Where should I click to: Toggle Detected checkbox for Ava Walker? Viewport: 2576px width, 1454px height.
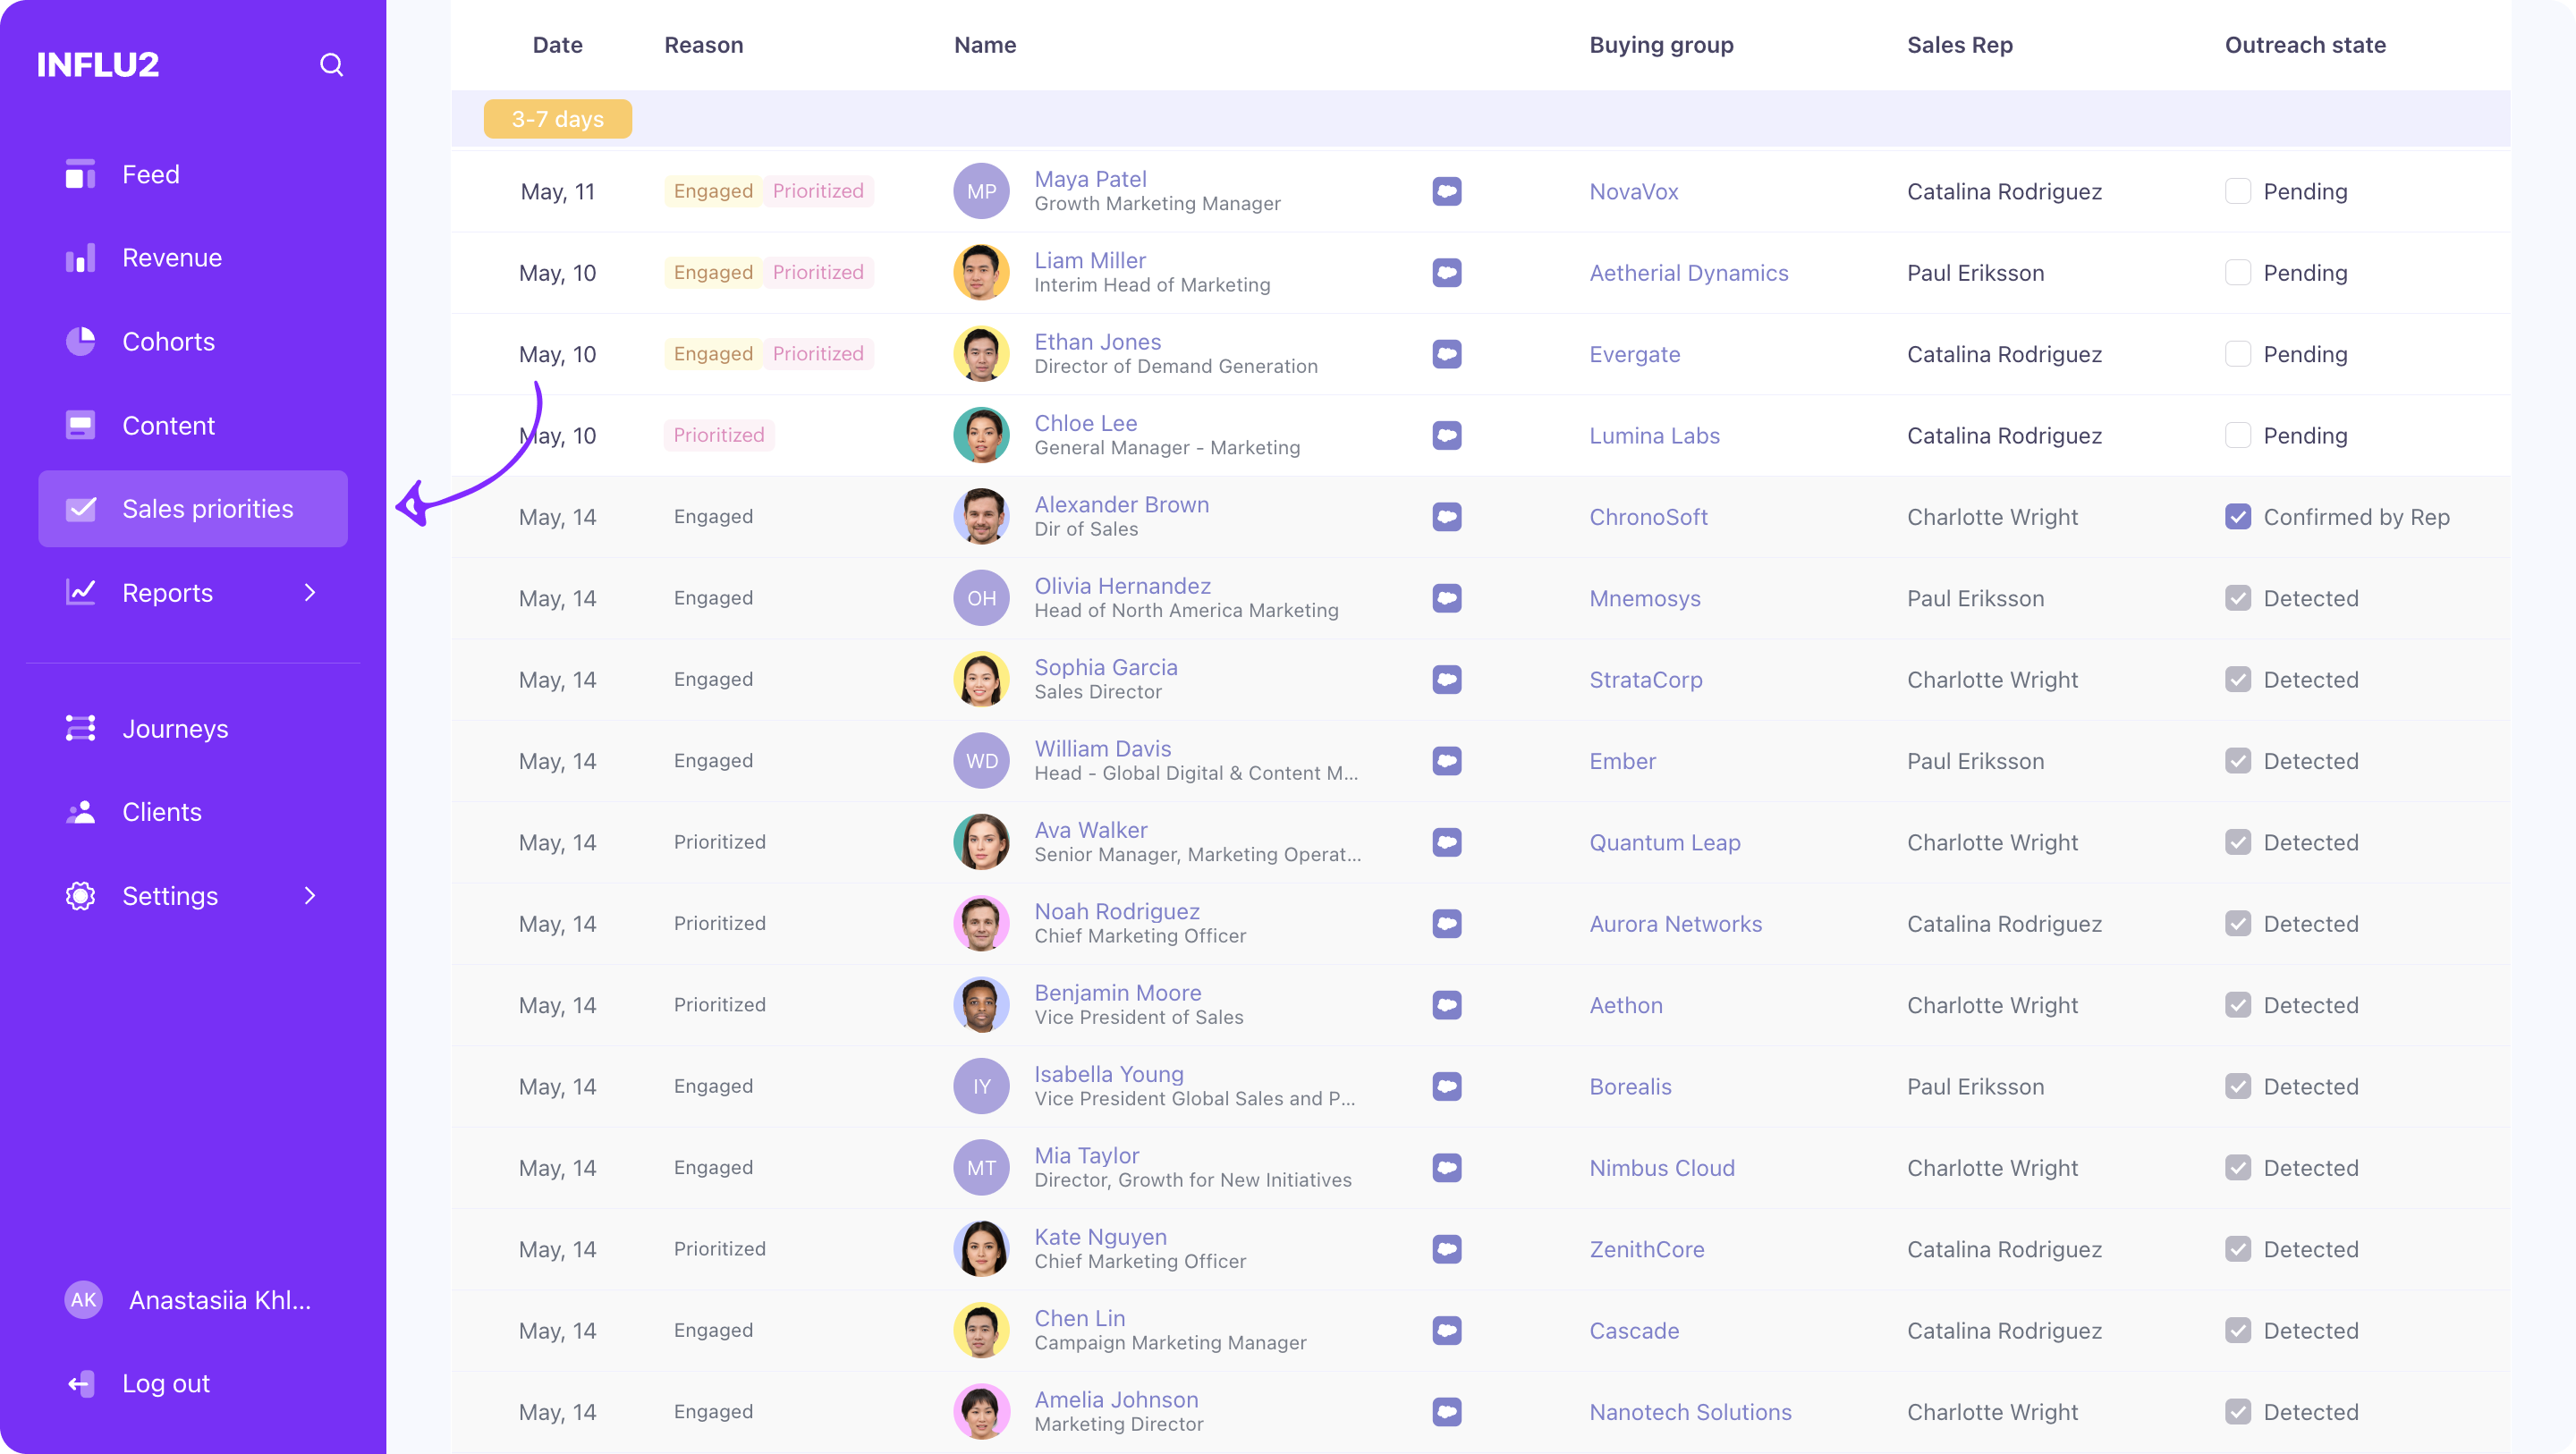pyautogui.click(x=2238, y=842)
